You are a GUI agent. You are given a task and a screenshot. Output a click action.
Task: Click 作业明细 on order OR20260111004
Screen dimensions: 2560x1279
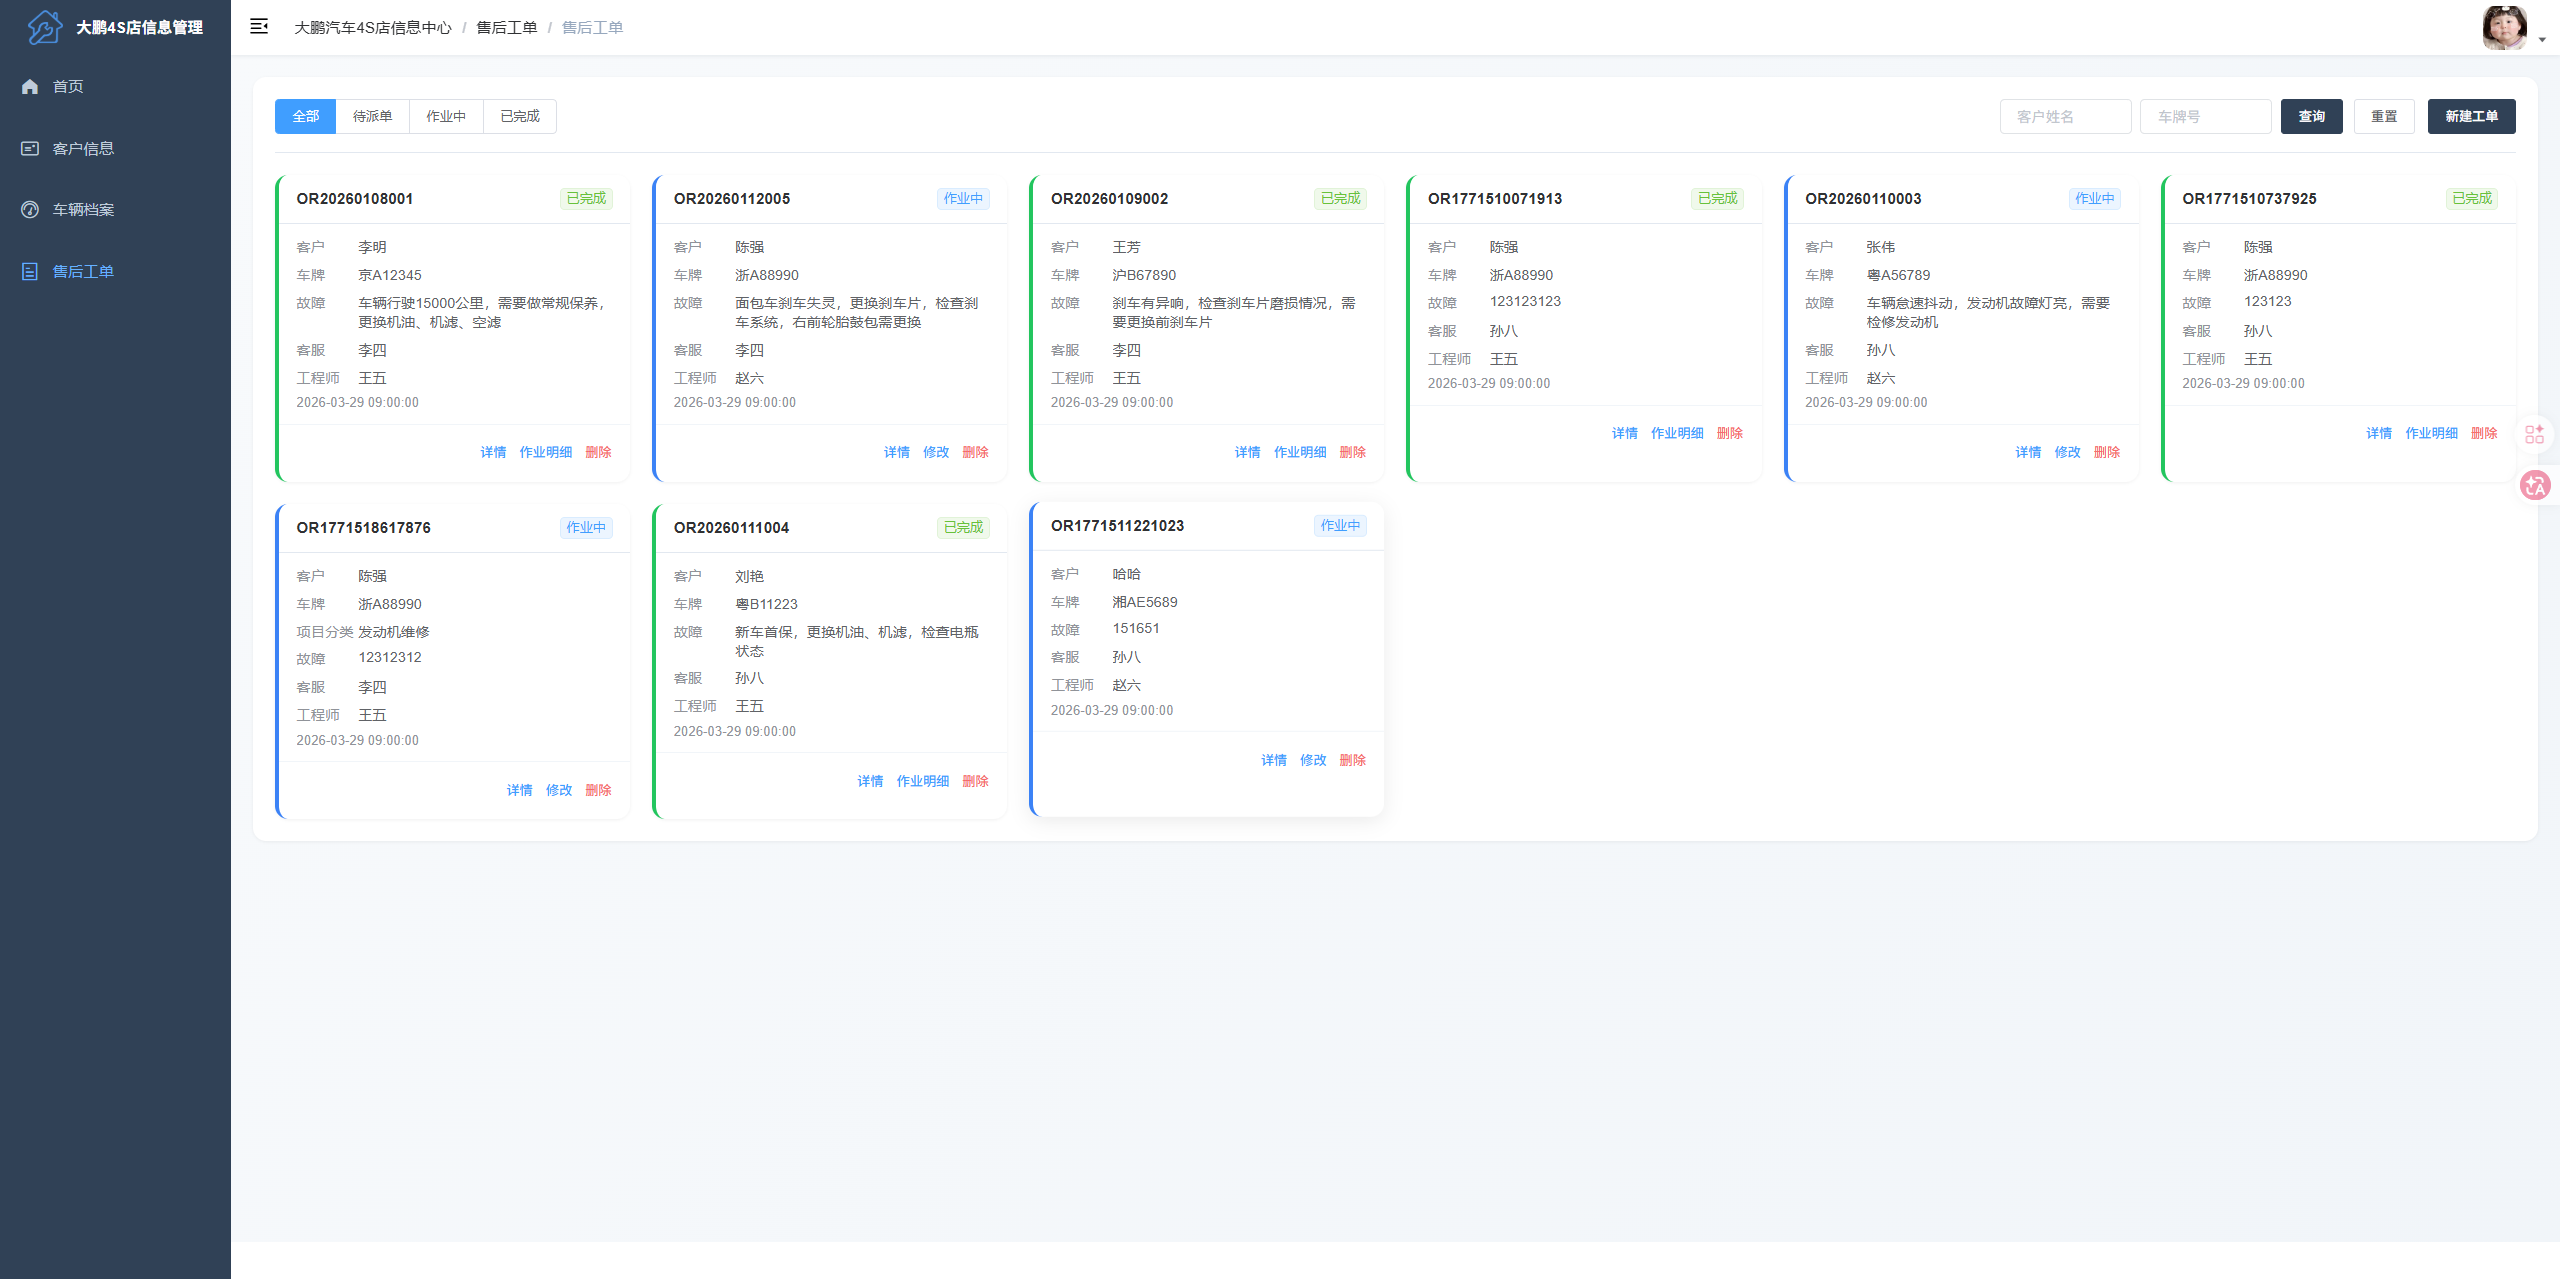click(923, 781)
